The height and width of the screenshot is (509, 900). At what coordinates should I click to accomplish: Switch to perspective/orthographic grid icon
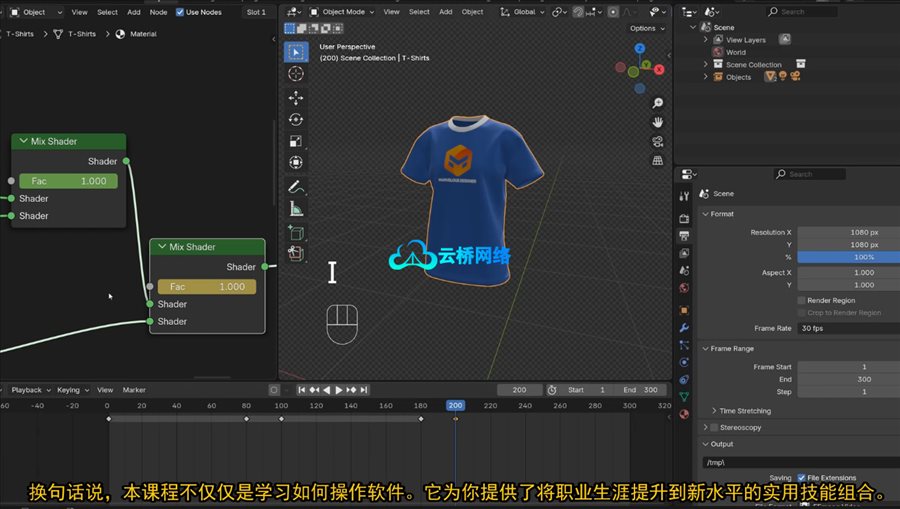click(657, 160)
